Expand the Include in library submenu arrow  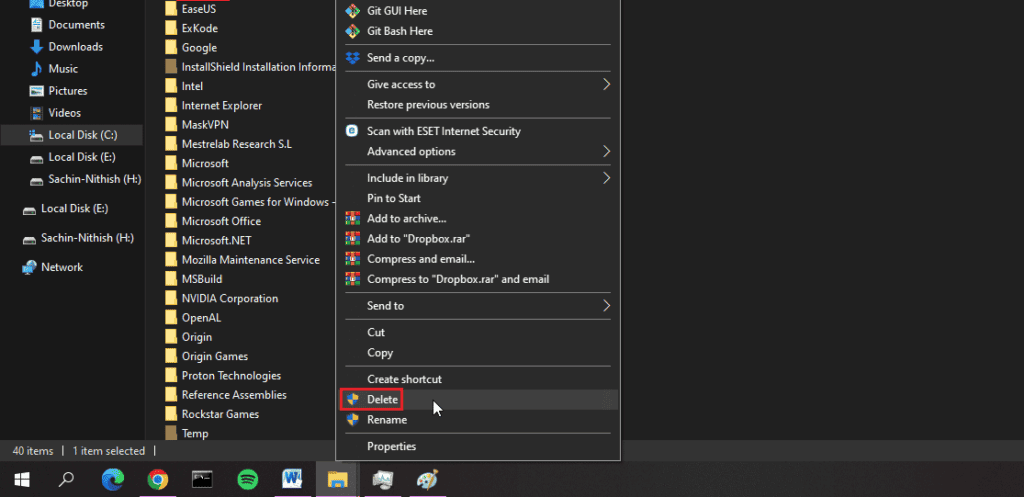coord(606,178)
